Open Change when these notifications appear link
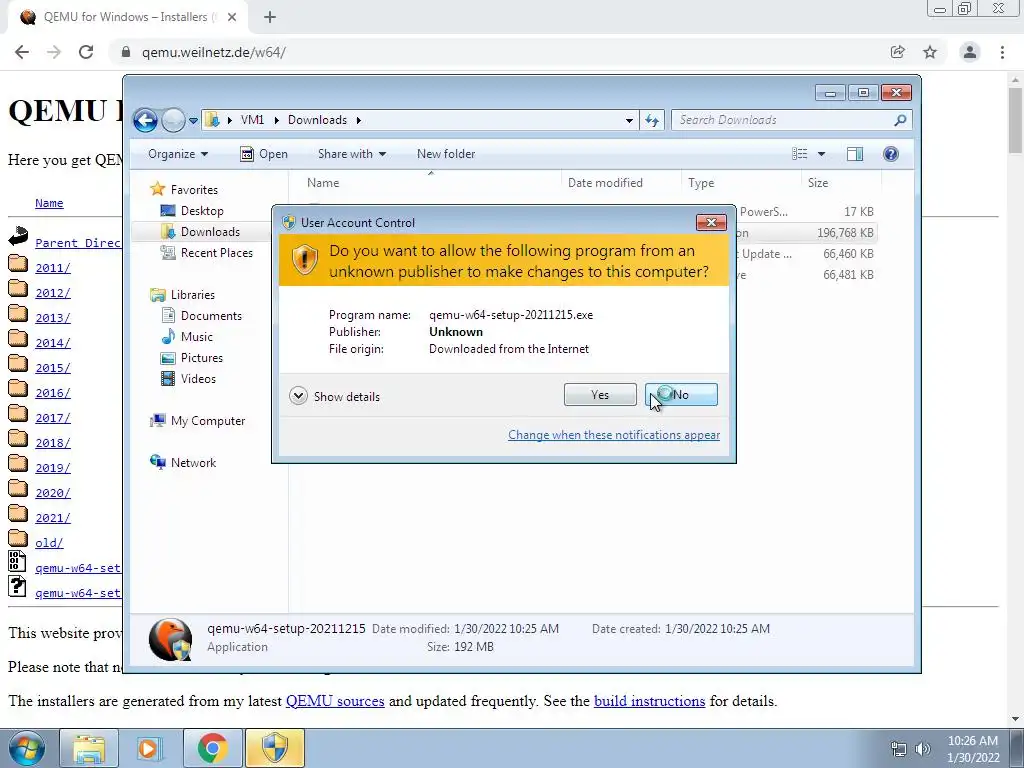The height and width of the screenshot is (768, 1024). [614, 435]
